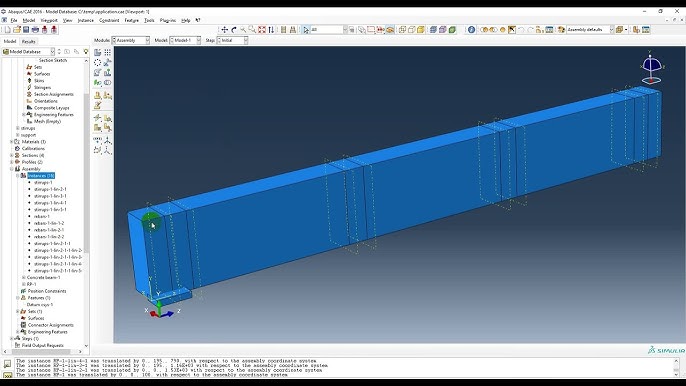The width and height of the screenshot is (686, 386).
Task: Save the model database
Action: pyautogui.click(x=26, y=30)
